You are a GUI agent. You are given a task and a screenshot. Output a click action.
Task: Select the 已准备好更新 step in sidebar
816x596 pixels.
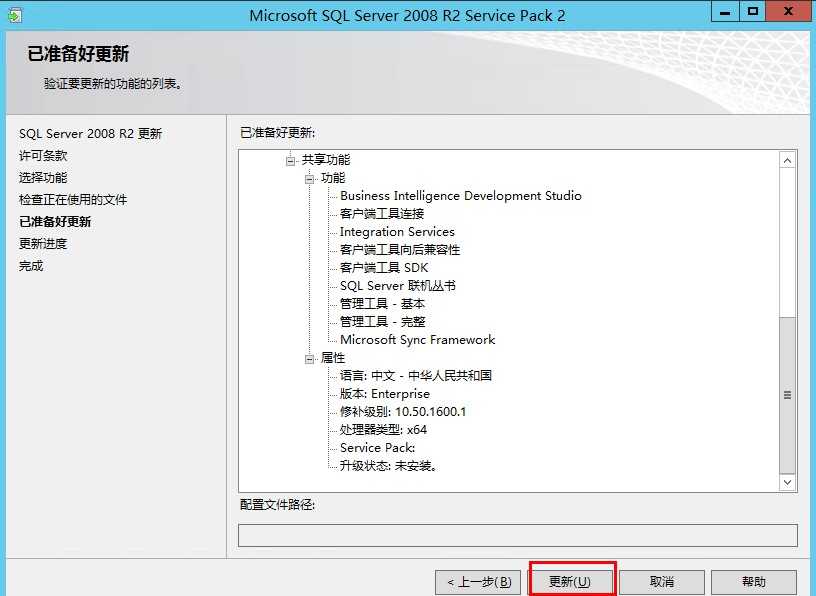(55, 222)
